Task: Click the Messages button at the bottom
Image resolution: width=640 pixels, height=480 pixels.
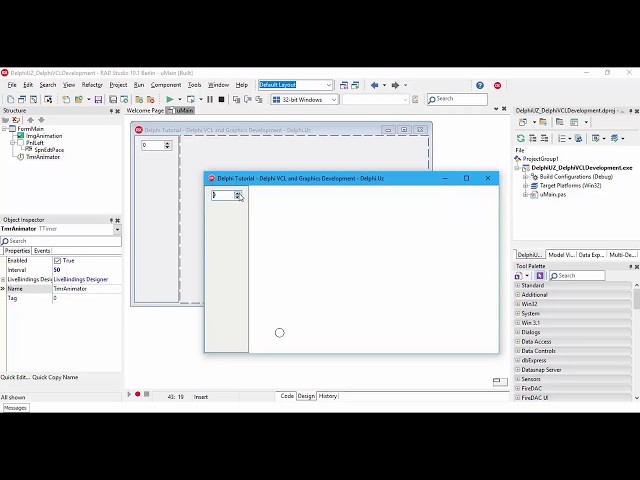Action: [16, 408]
